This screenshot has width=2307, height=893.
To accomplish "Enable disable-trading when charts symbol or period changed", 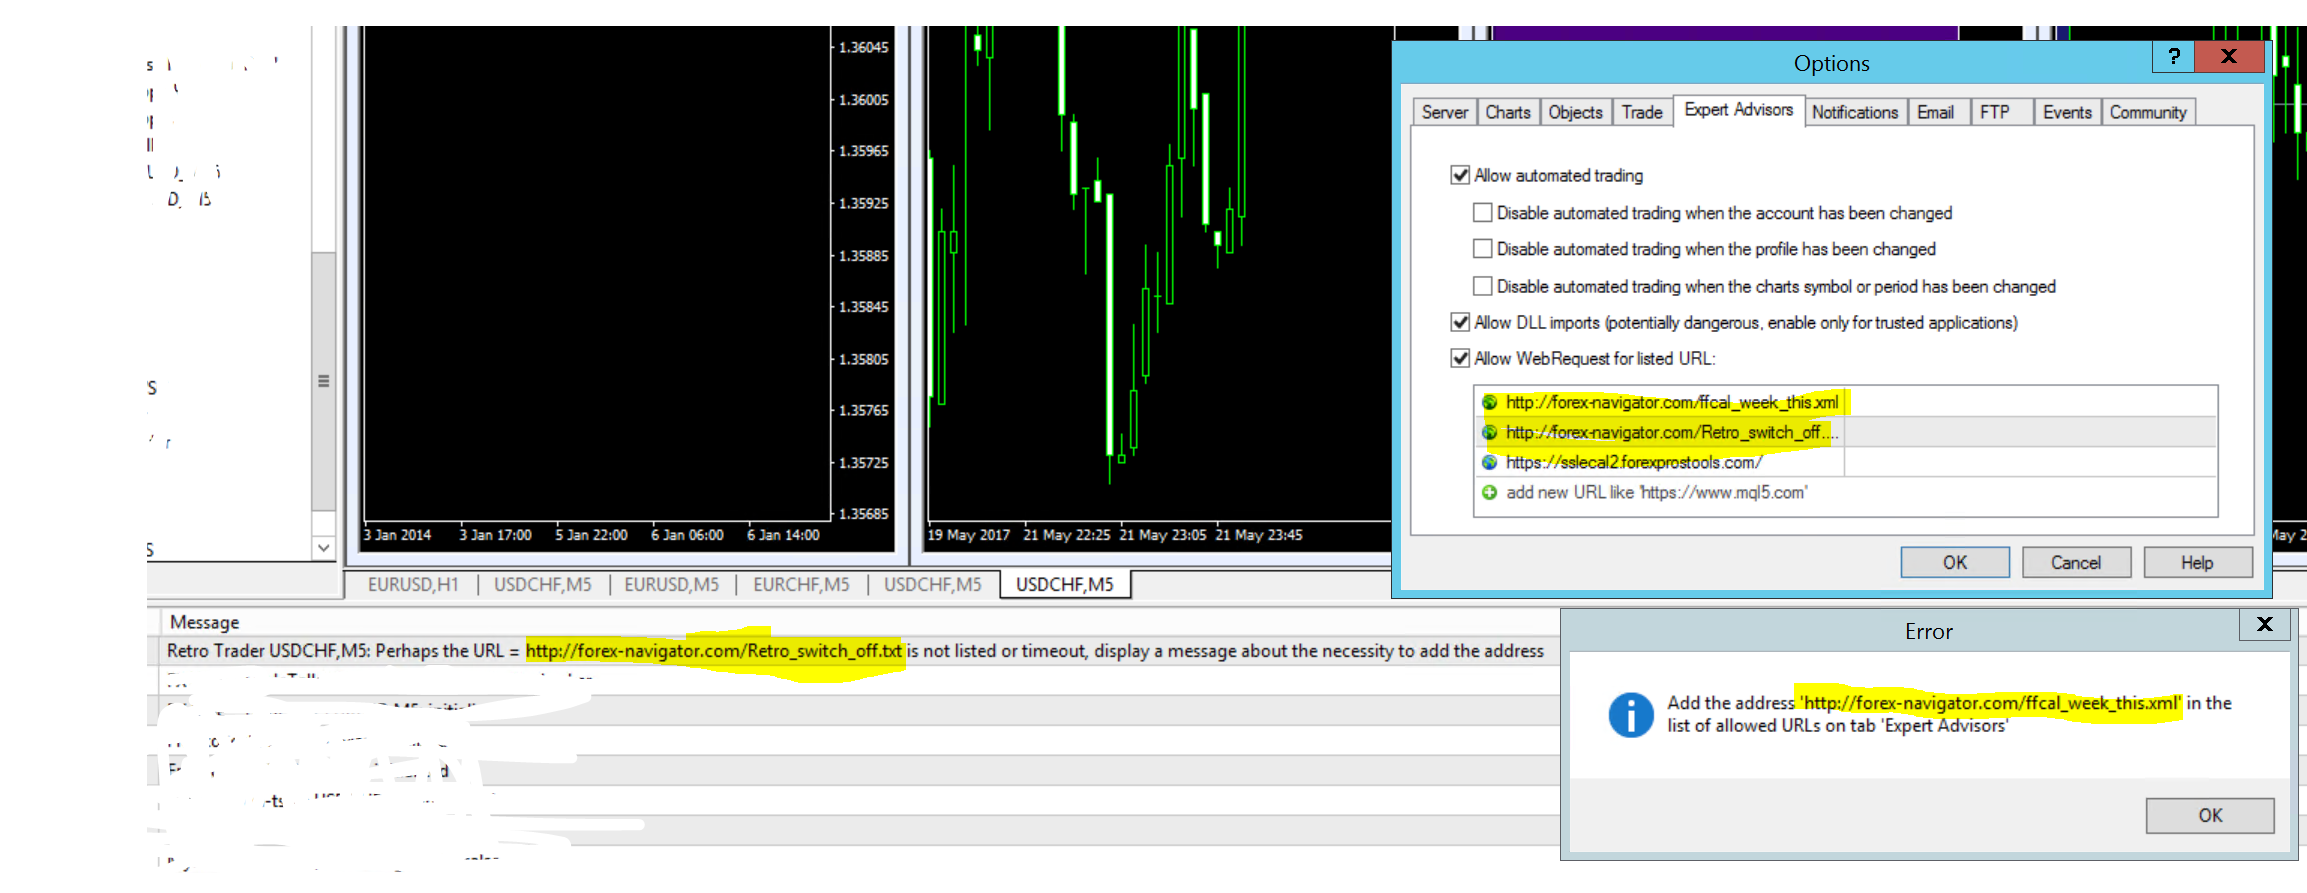I will (1482, 286).
